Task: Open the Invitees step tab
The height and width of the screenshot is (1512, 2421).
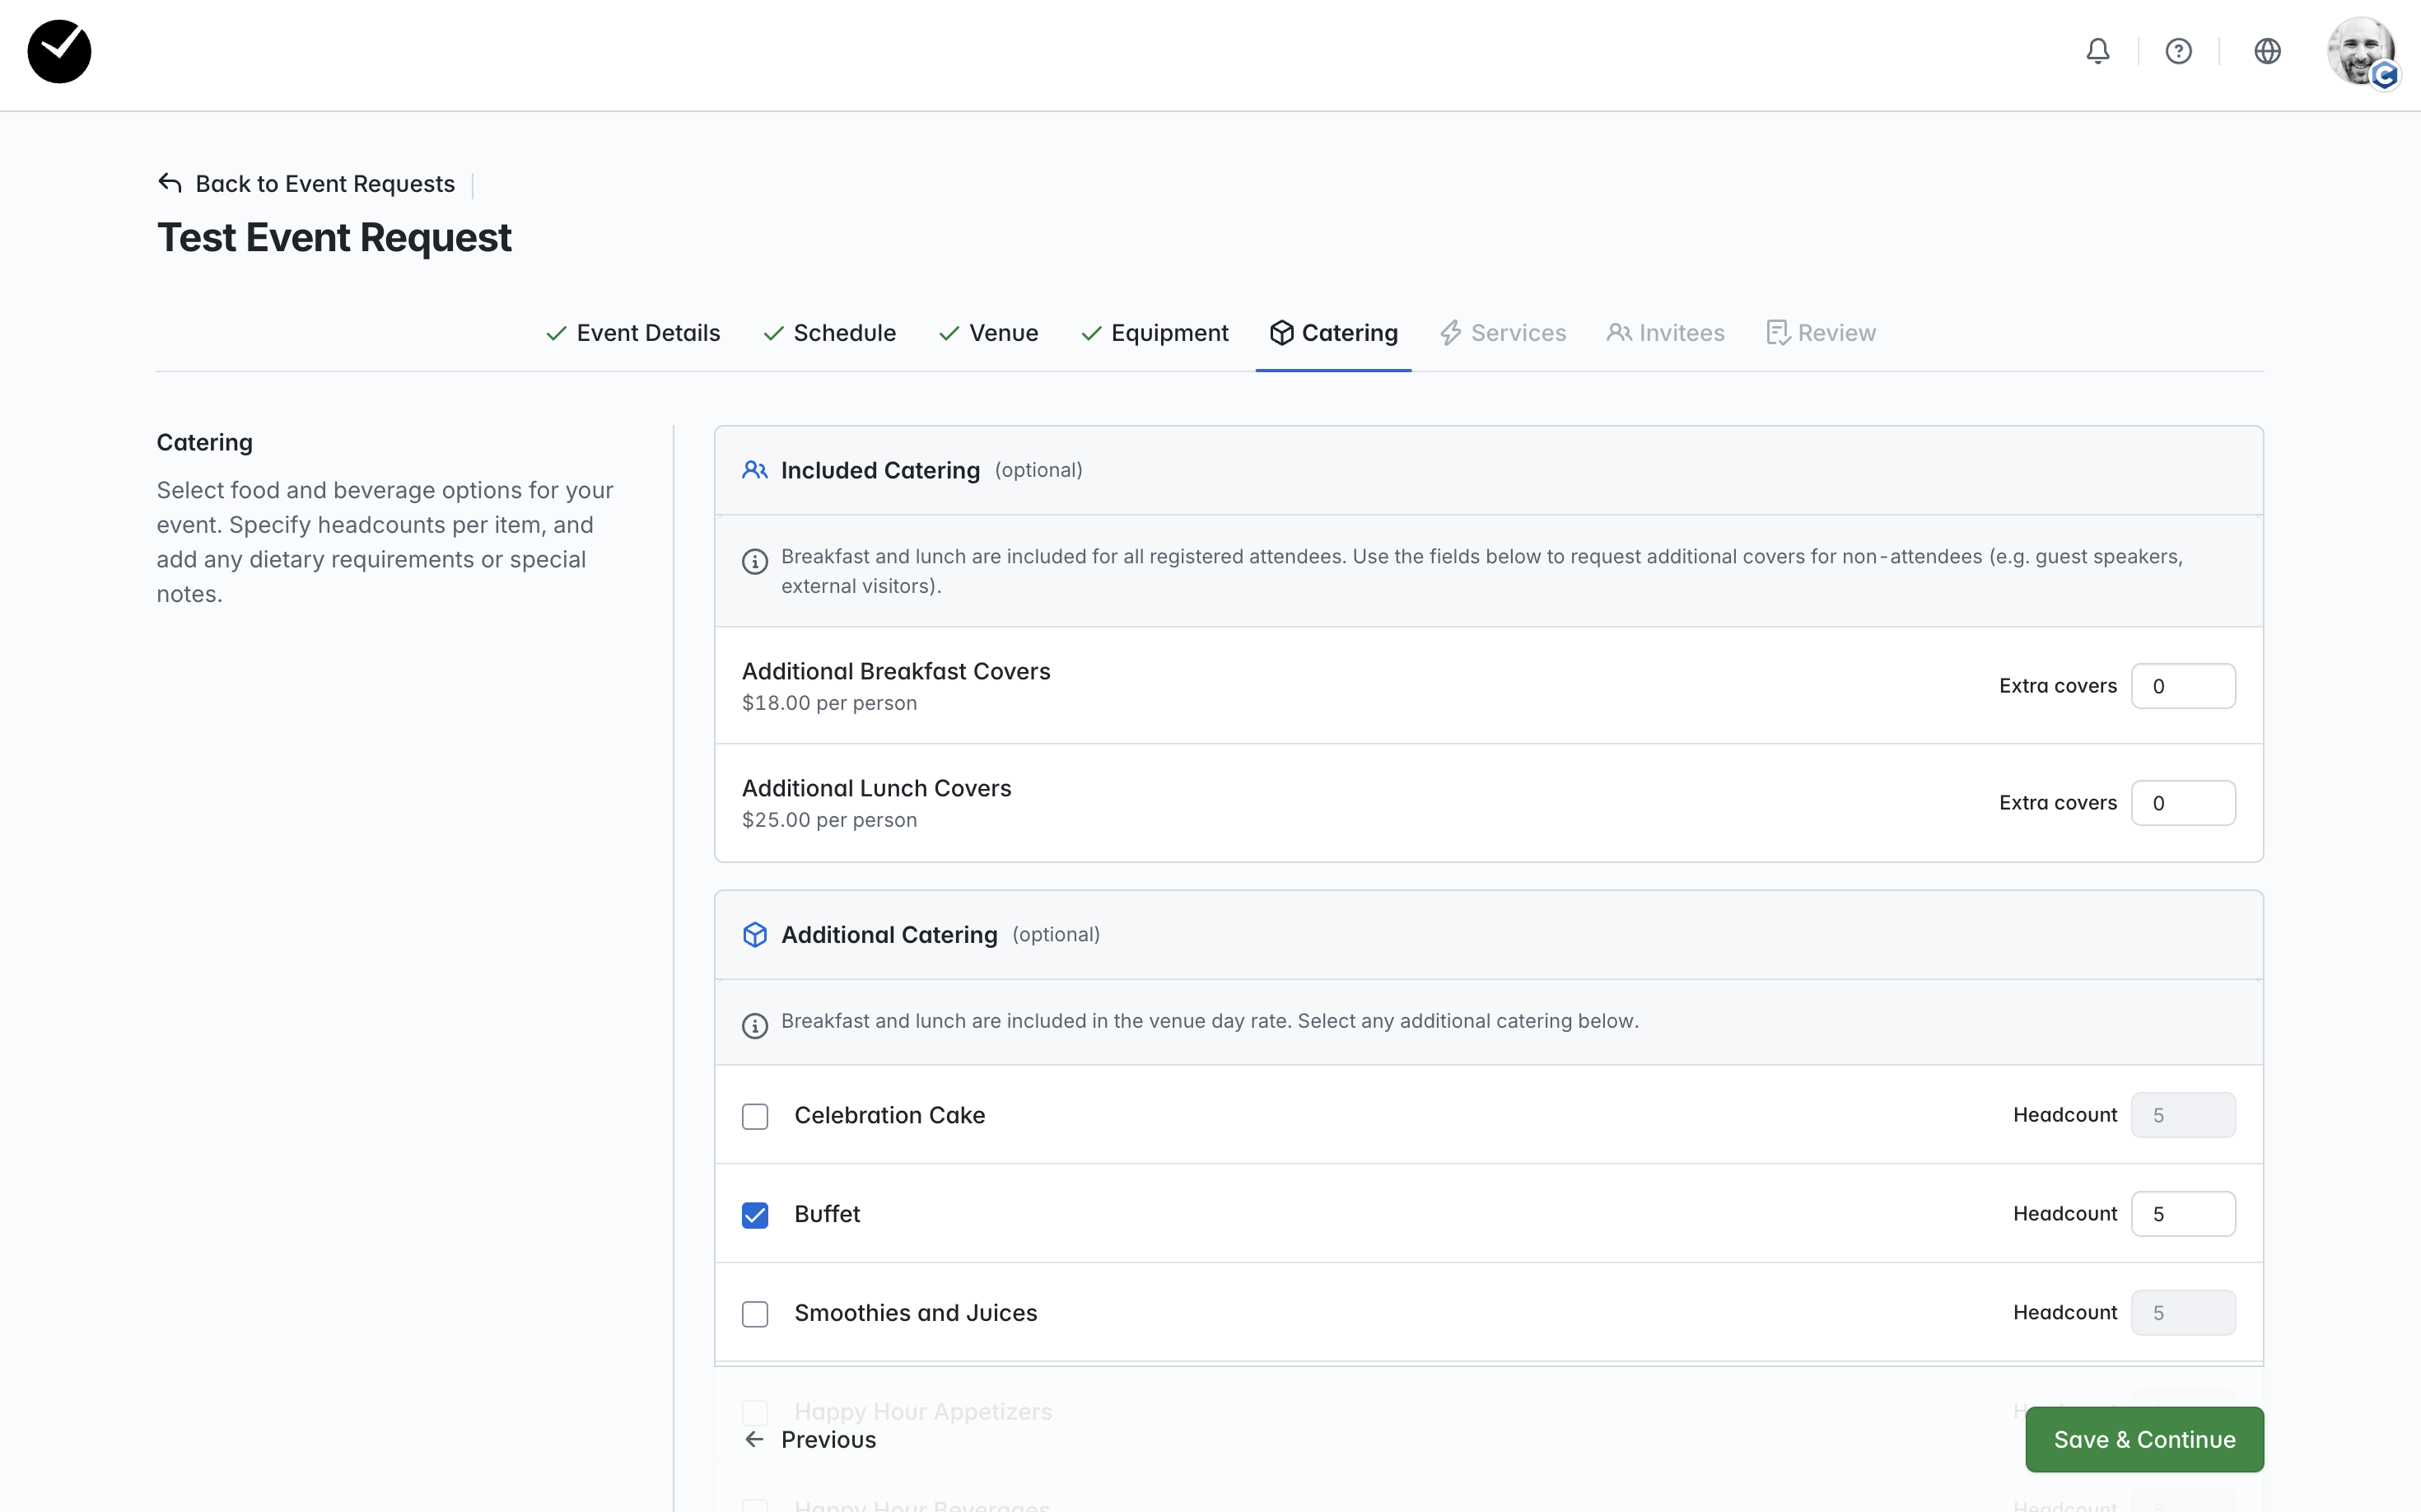Action: 1665,333
